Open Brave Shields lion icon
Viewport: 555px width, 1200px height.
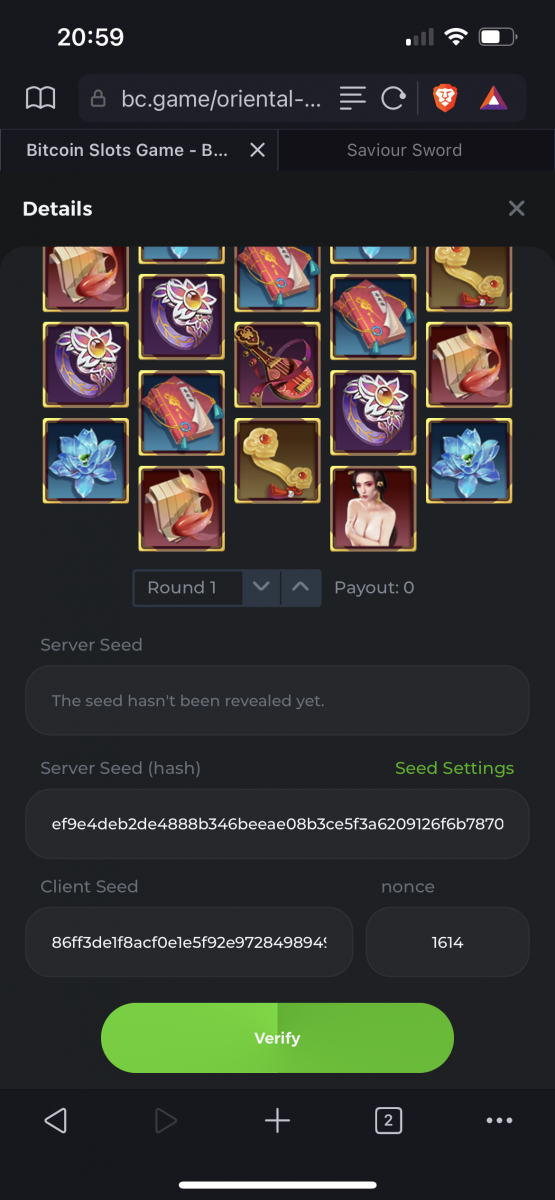pos(444,97)
